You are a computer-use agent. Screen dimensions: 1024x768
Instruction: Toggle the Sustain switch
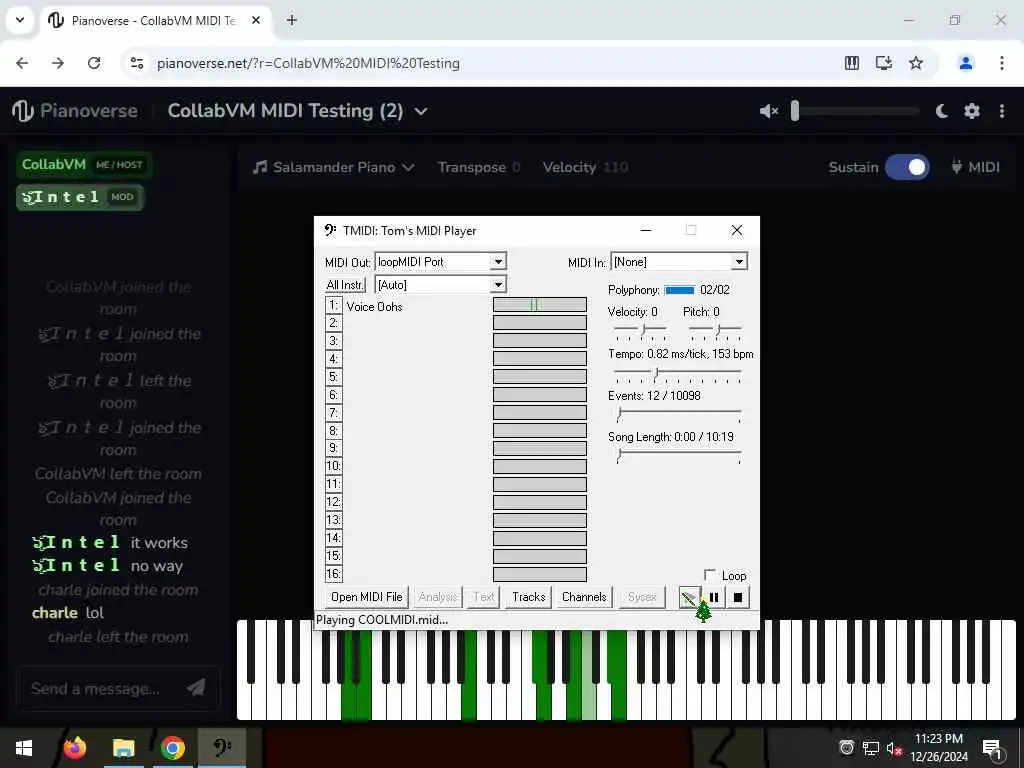point(907,167)
